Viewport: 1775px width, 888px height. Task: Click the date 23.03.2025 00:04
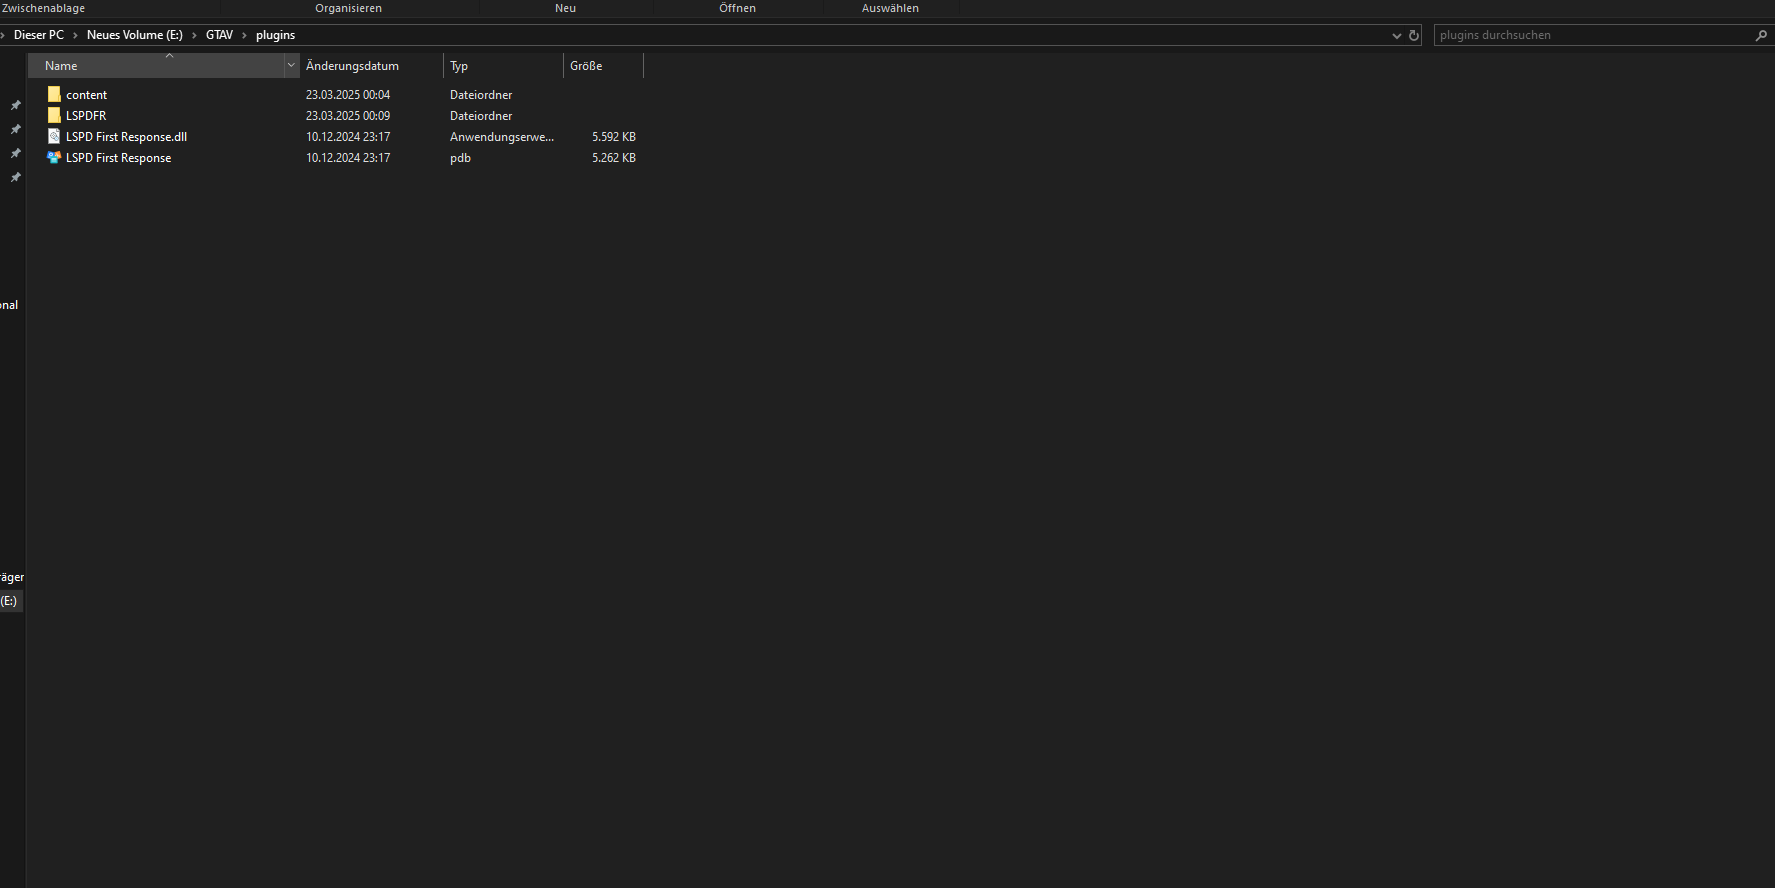pyautogui.click(x=348, y=95)
